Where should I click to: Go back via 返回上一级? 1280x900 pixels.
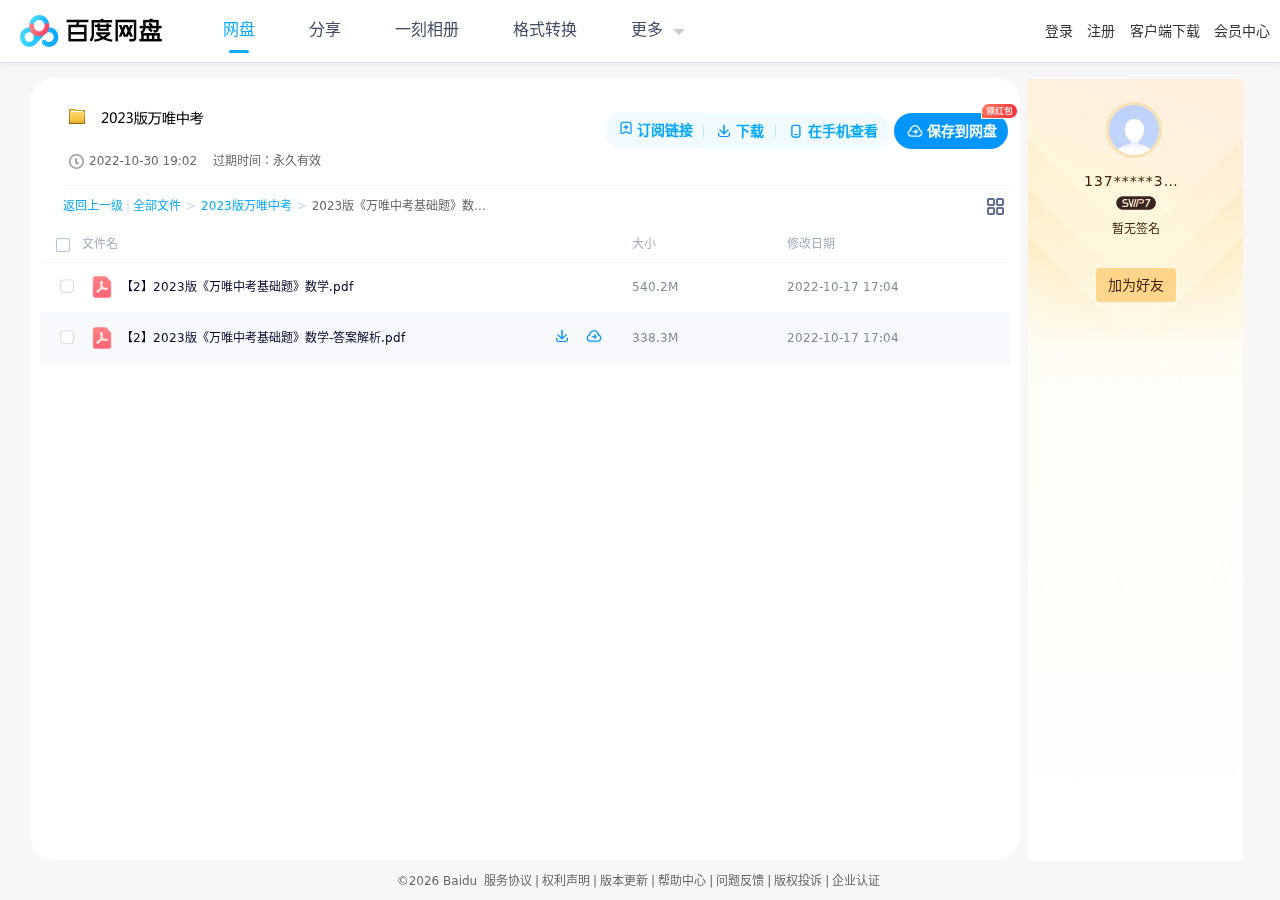(93, 206)
